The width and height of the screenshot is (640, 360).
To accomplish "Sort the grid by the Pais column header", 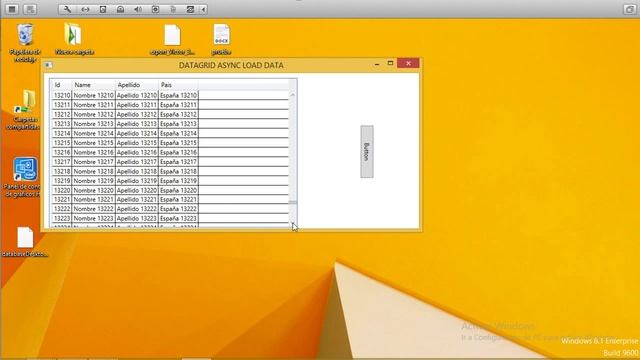I will click(178, 85).
